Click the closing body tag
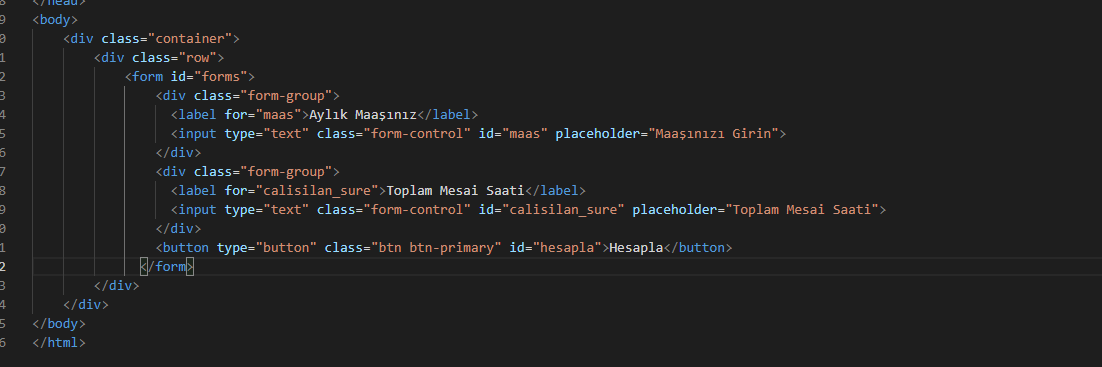The width and height of the screenshot is (1102, 367). coord(59,323)
